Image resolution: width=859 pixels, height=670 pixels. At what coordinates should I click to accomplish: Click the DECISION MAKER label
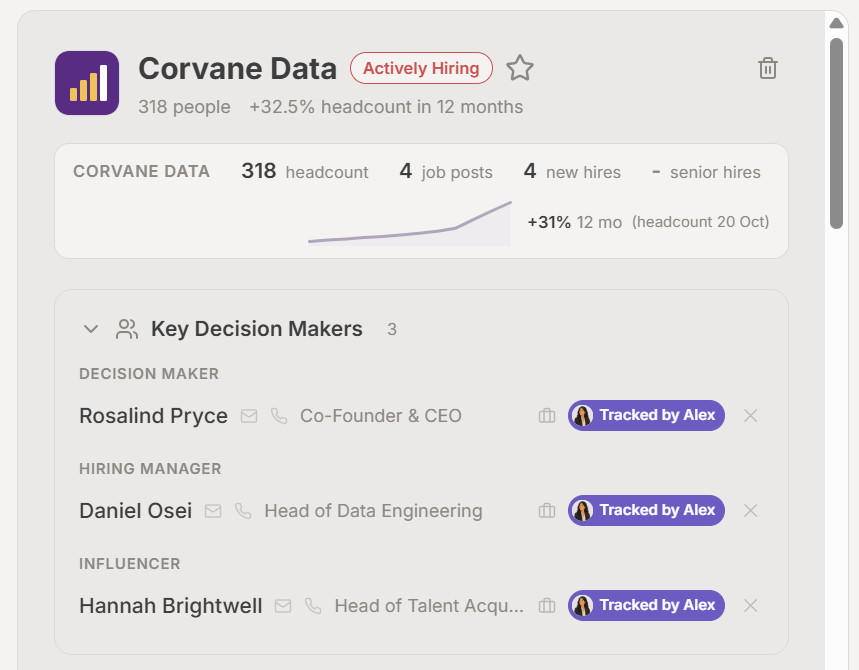149,374
